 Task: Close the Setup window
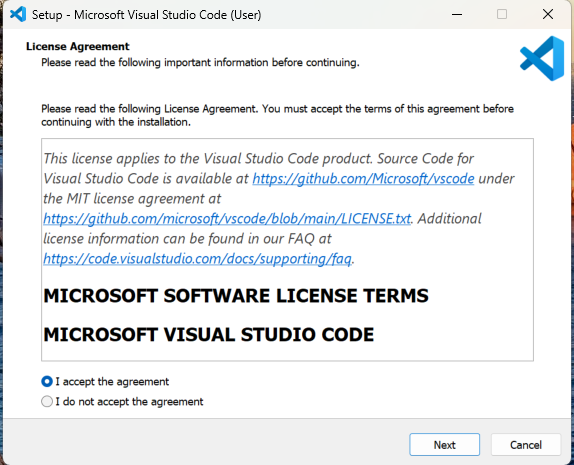pyautogui.click(x=548, y=15)
